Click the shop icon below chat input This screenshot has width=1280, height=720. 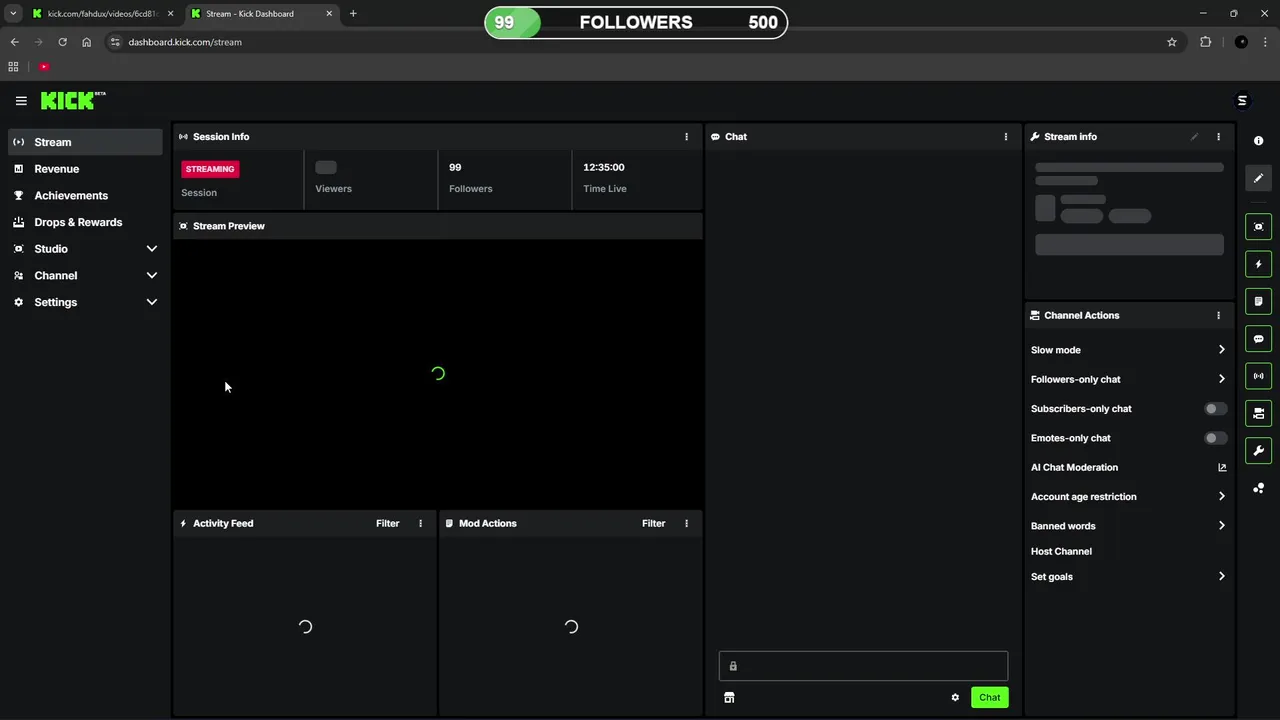(729, 697)
